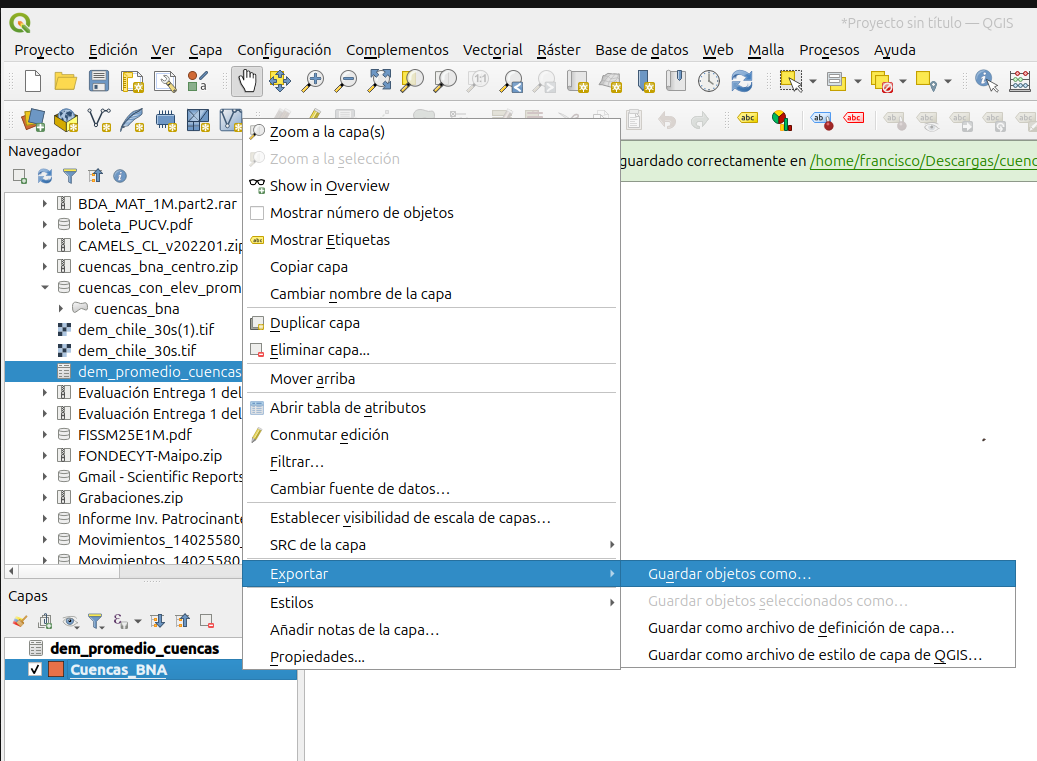Click the Remove Layer icon in Capas toolbar
The width and height of the screenshot is (1037, 761).
pyautogui.click(x=207, y=621)
